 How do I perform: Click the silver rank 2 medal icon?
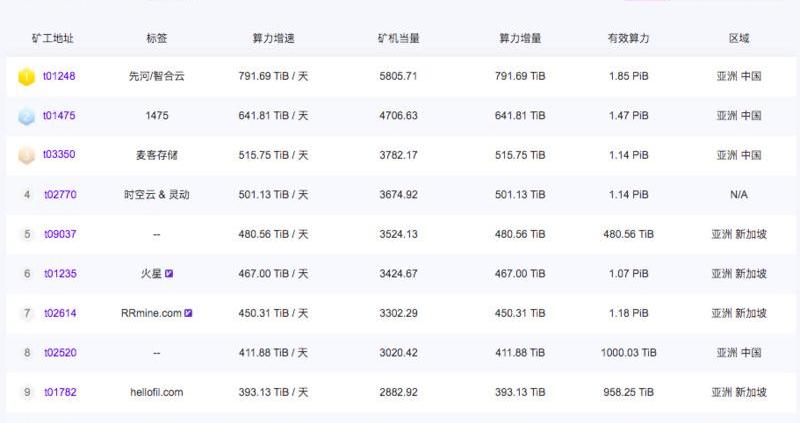click(x=27, y=116)
